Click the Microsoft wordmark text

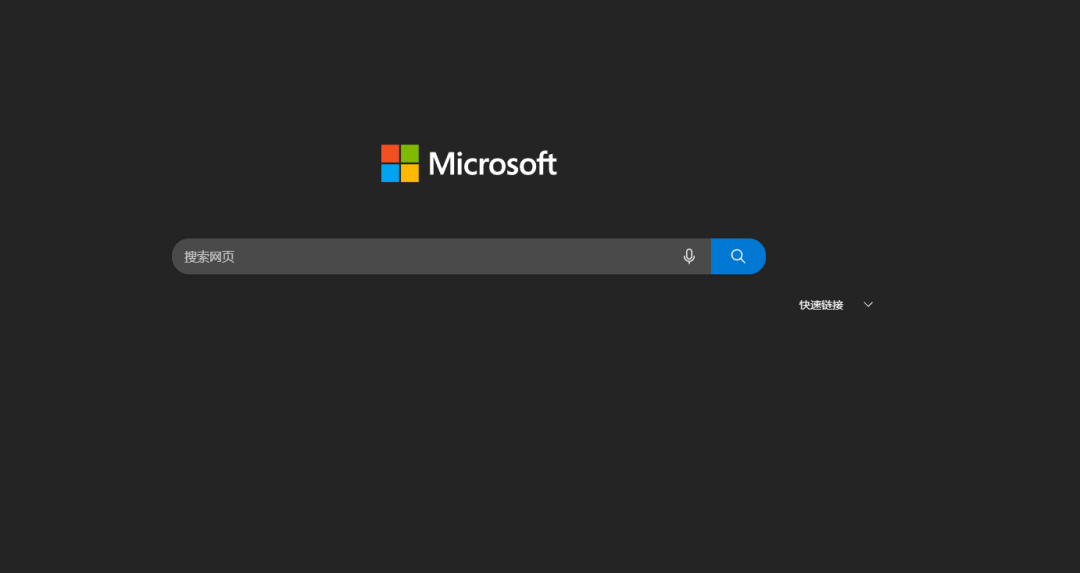[x=492, y=164]
